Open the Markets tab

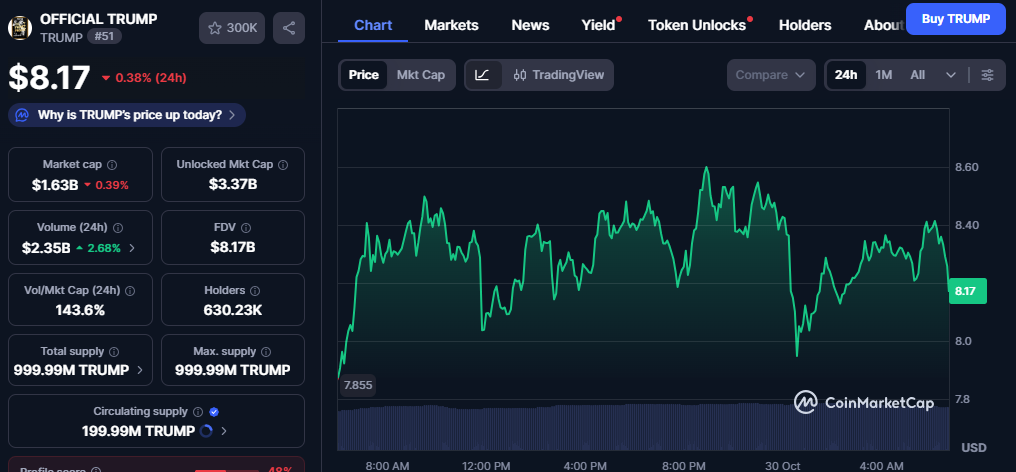[x=451, y=25]
